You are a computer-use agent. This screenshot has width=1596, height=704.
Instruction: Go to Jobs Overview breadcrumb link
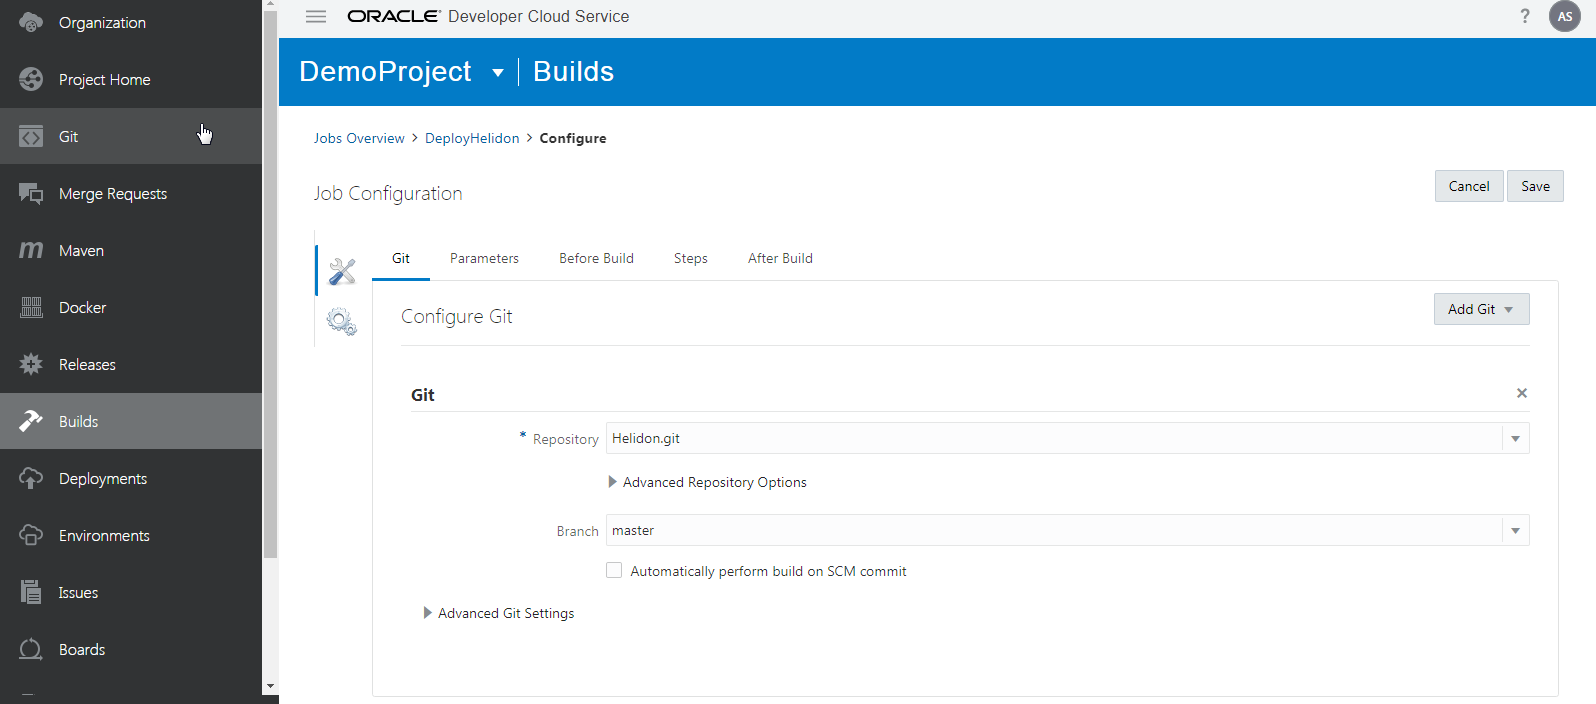359,138
